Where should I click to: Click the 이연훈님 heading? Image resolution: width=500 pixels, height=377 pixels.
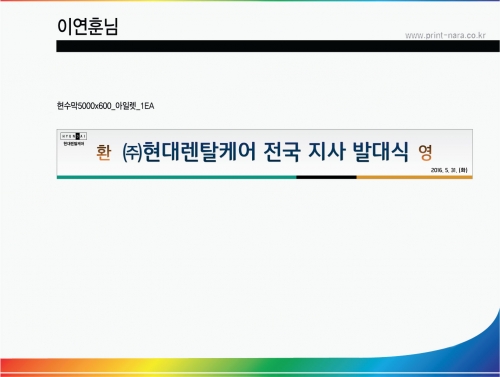tap(88, 26)
